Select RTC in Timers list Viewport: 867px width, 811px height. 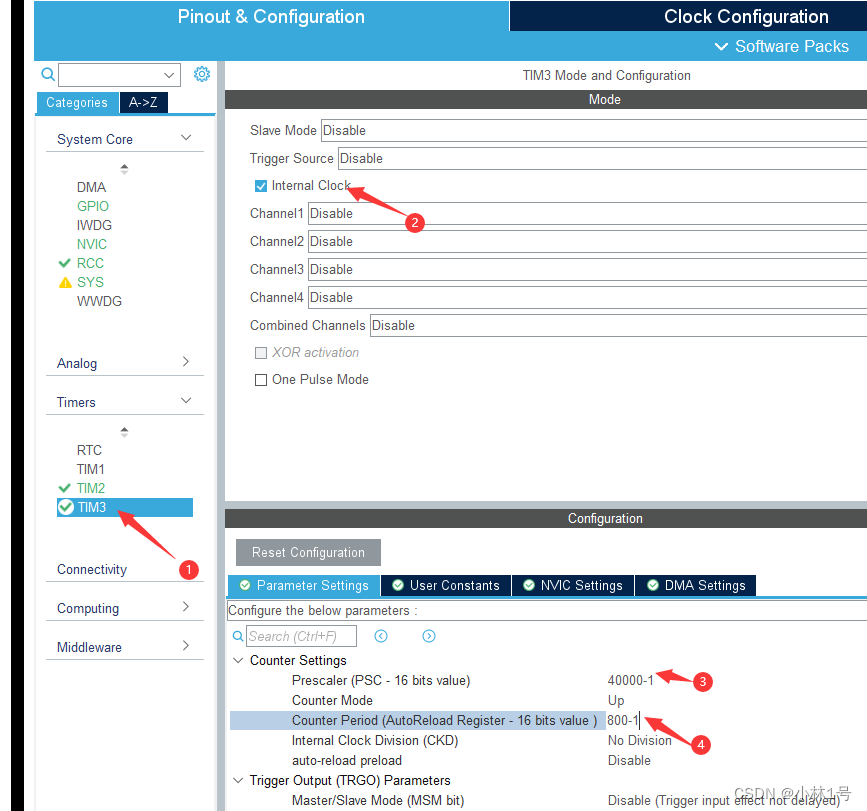coord(89,450)
